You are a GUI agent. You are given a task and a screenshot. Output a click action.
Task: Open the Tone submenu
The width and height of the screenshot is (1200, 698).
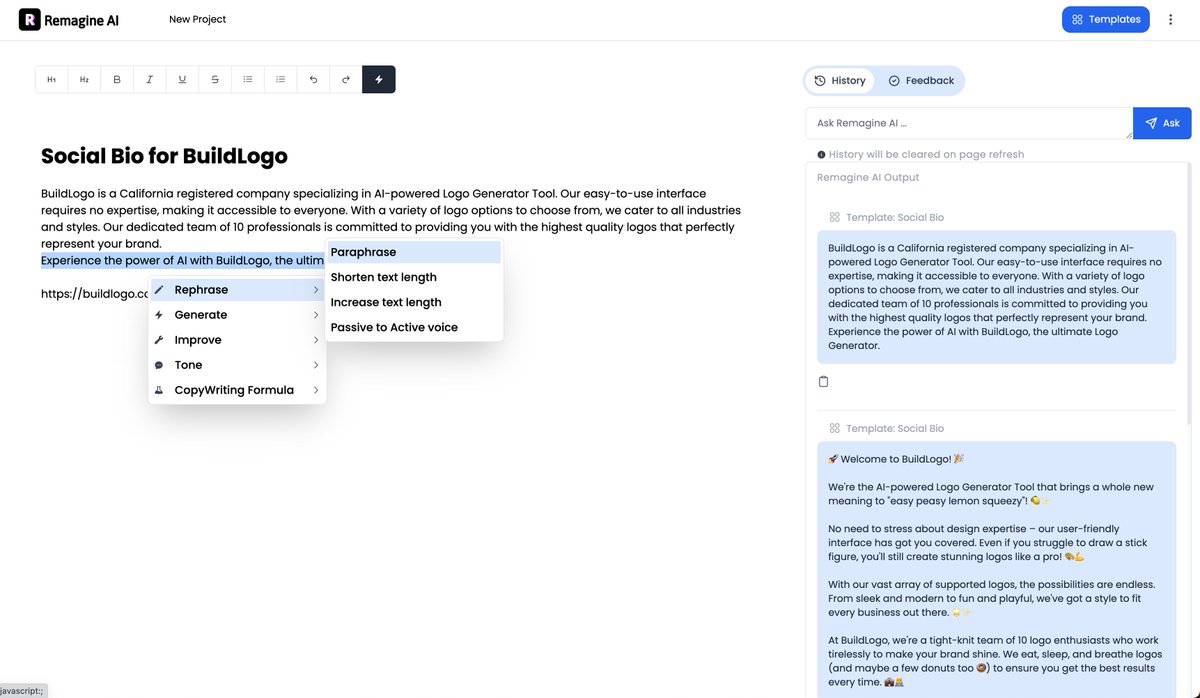(237, 365)
